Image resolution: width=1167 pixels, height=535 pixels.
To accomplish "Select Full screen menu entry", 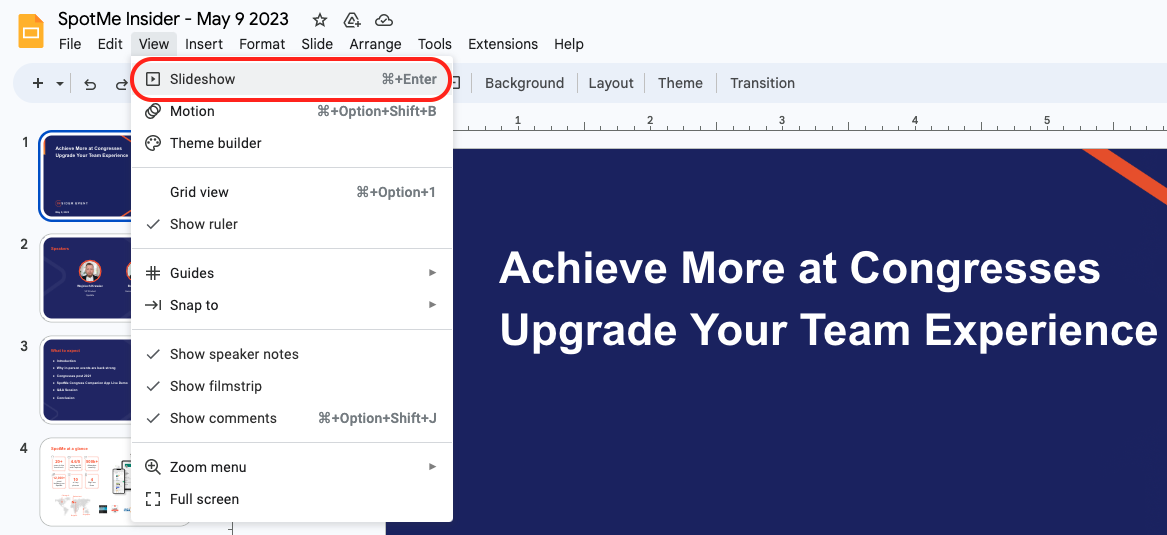I will pos(291,499).
